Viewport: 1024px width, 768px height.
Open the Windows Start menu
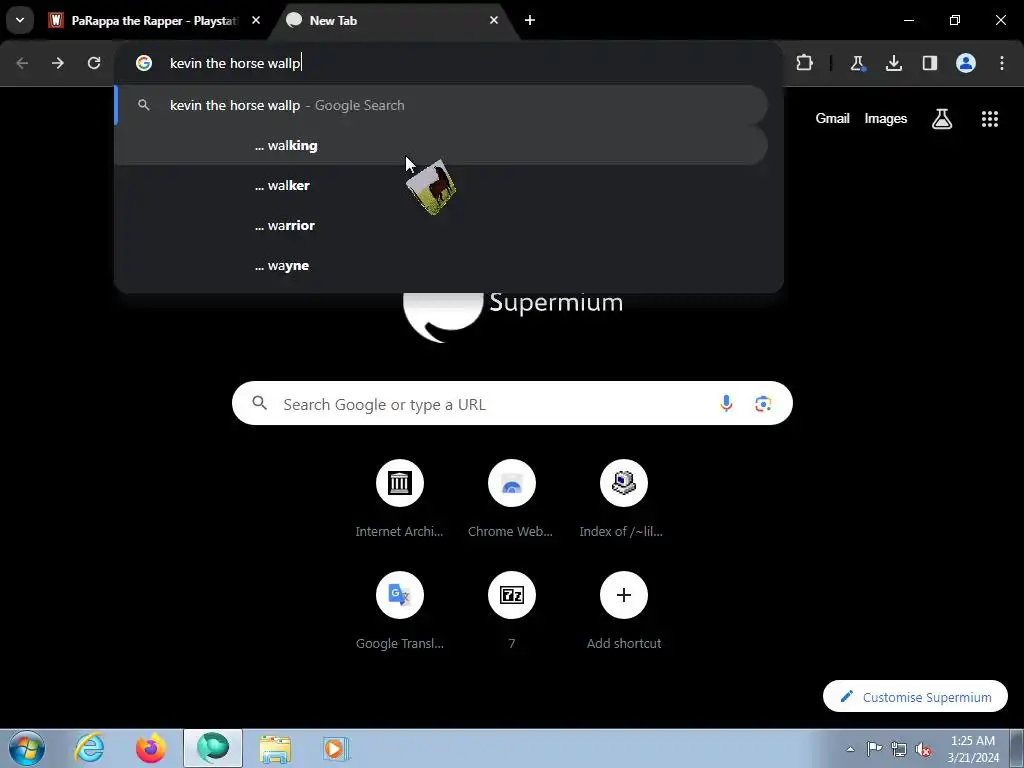[27, 748]
